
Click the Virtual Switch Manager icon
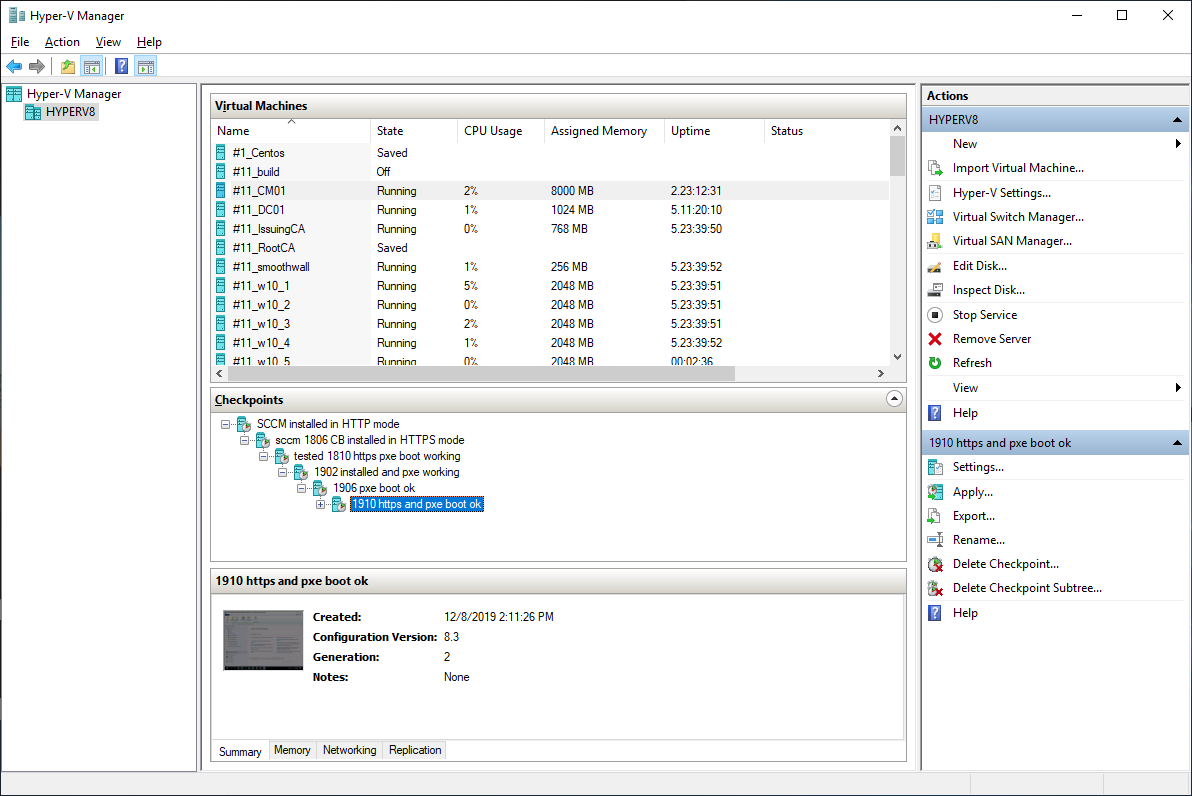(x=935, y=217)
